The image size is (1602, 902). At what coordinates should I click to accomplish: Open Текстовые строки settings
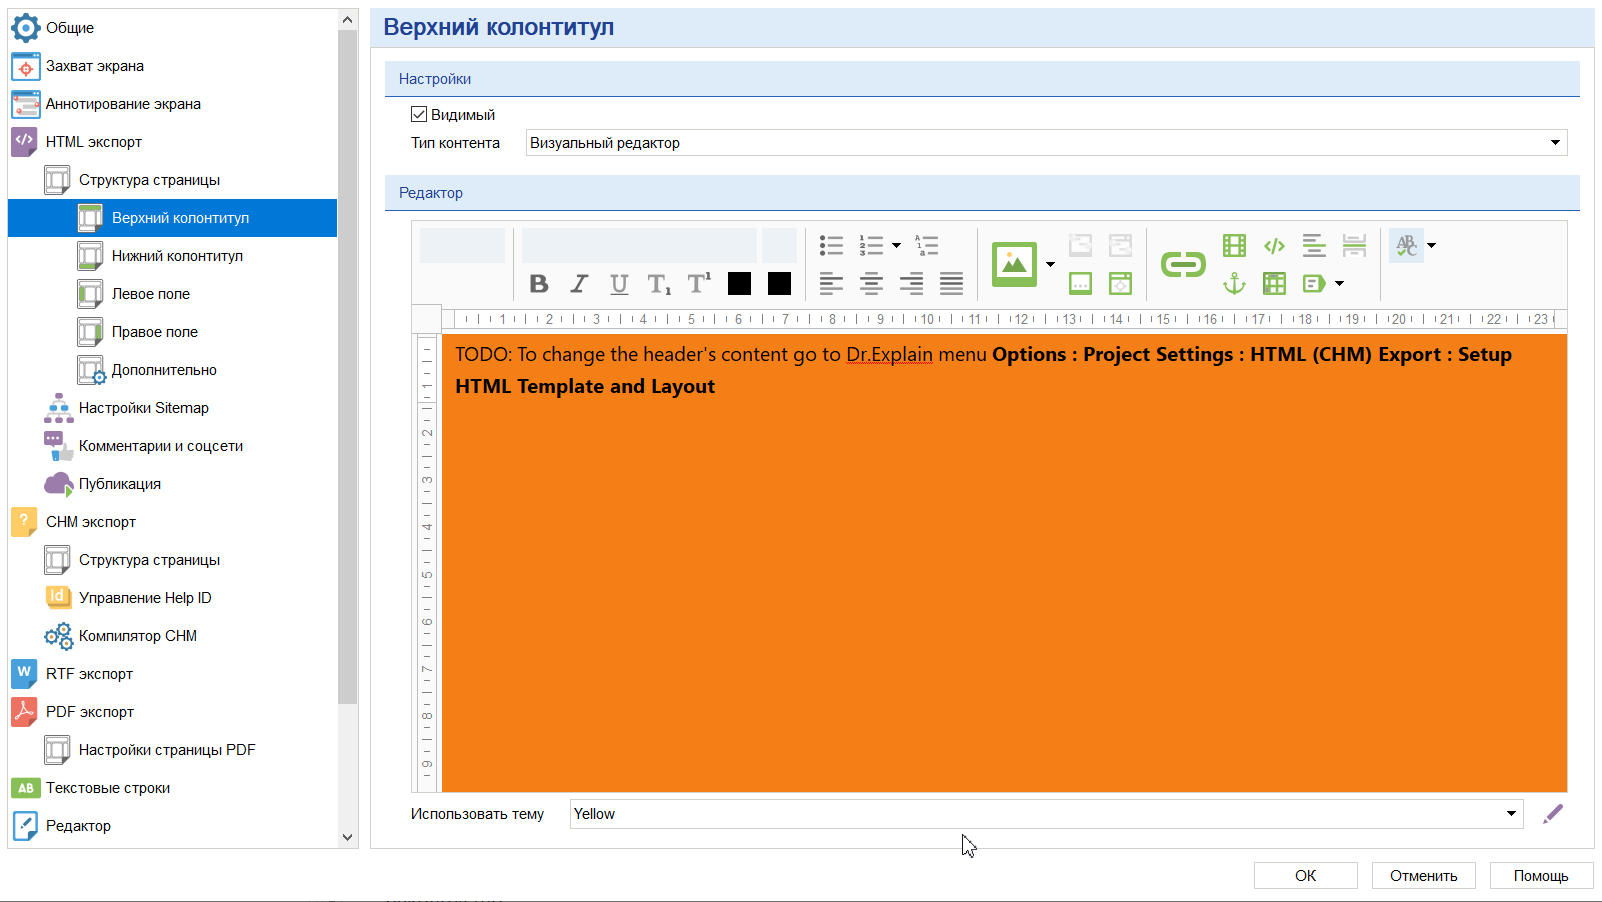tap(108, 788)
